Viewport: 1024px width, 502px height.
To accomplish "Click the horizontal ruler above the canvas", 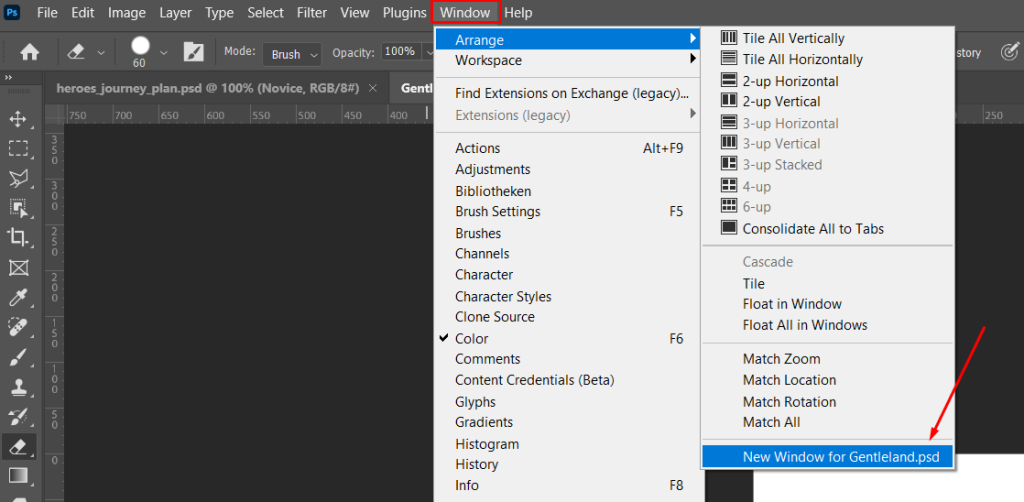I will (250, 115).
